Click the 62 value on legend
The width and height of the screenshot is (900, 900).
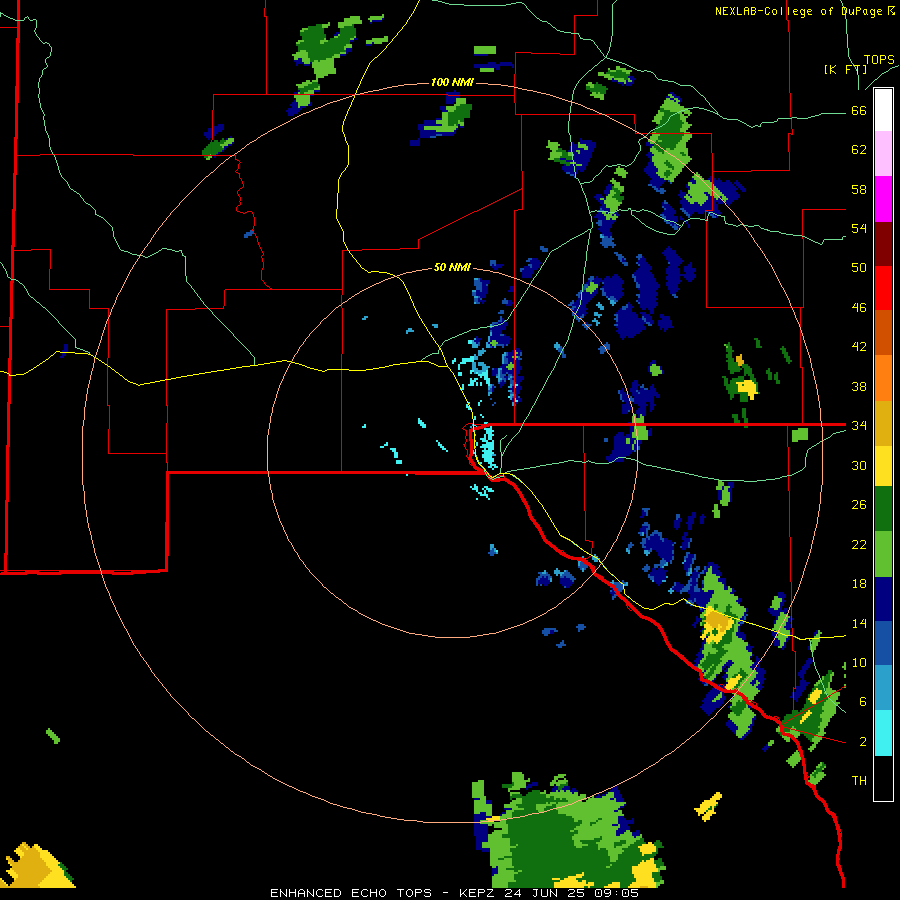pyautogui.click(x=859, y=150)
